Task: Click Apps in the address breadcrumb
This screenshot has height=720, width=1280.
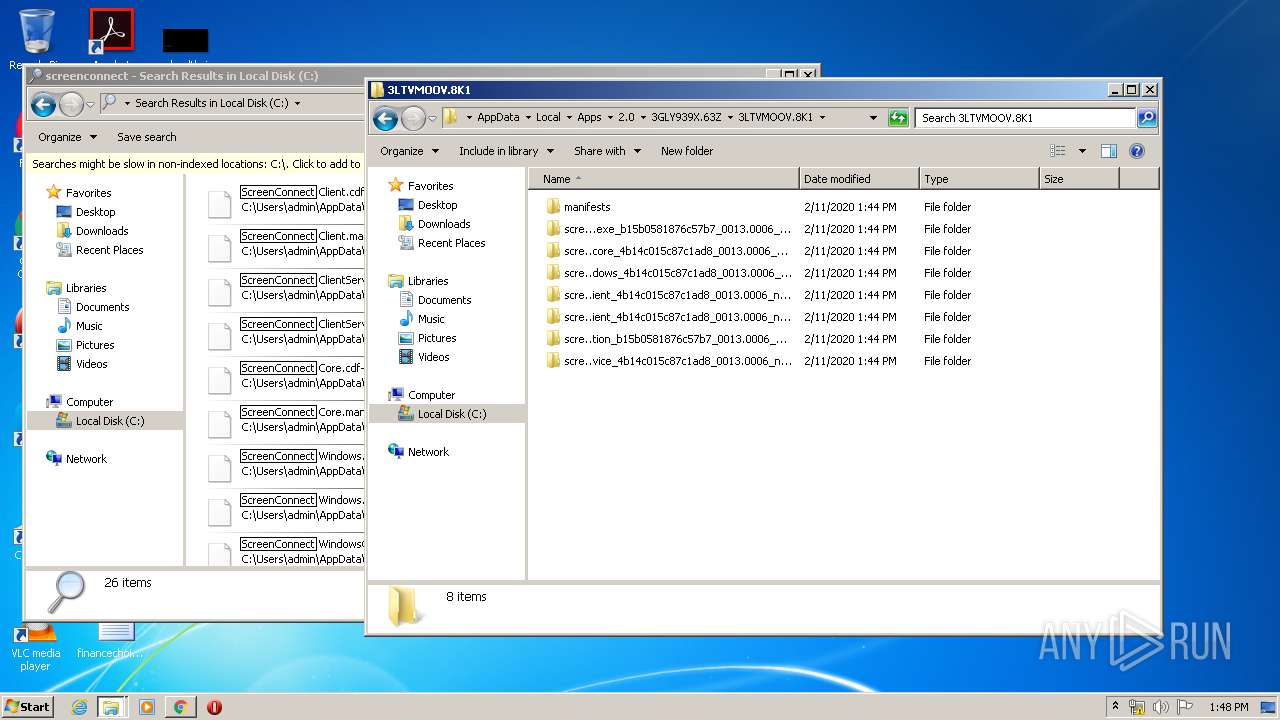Action: (x=590, y=117)
